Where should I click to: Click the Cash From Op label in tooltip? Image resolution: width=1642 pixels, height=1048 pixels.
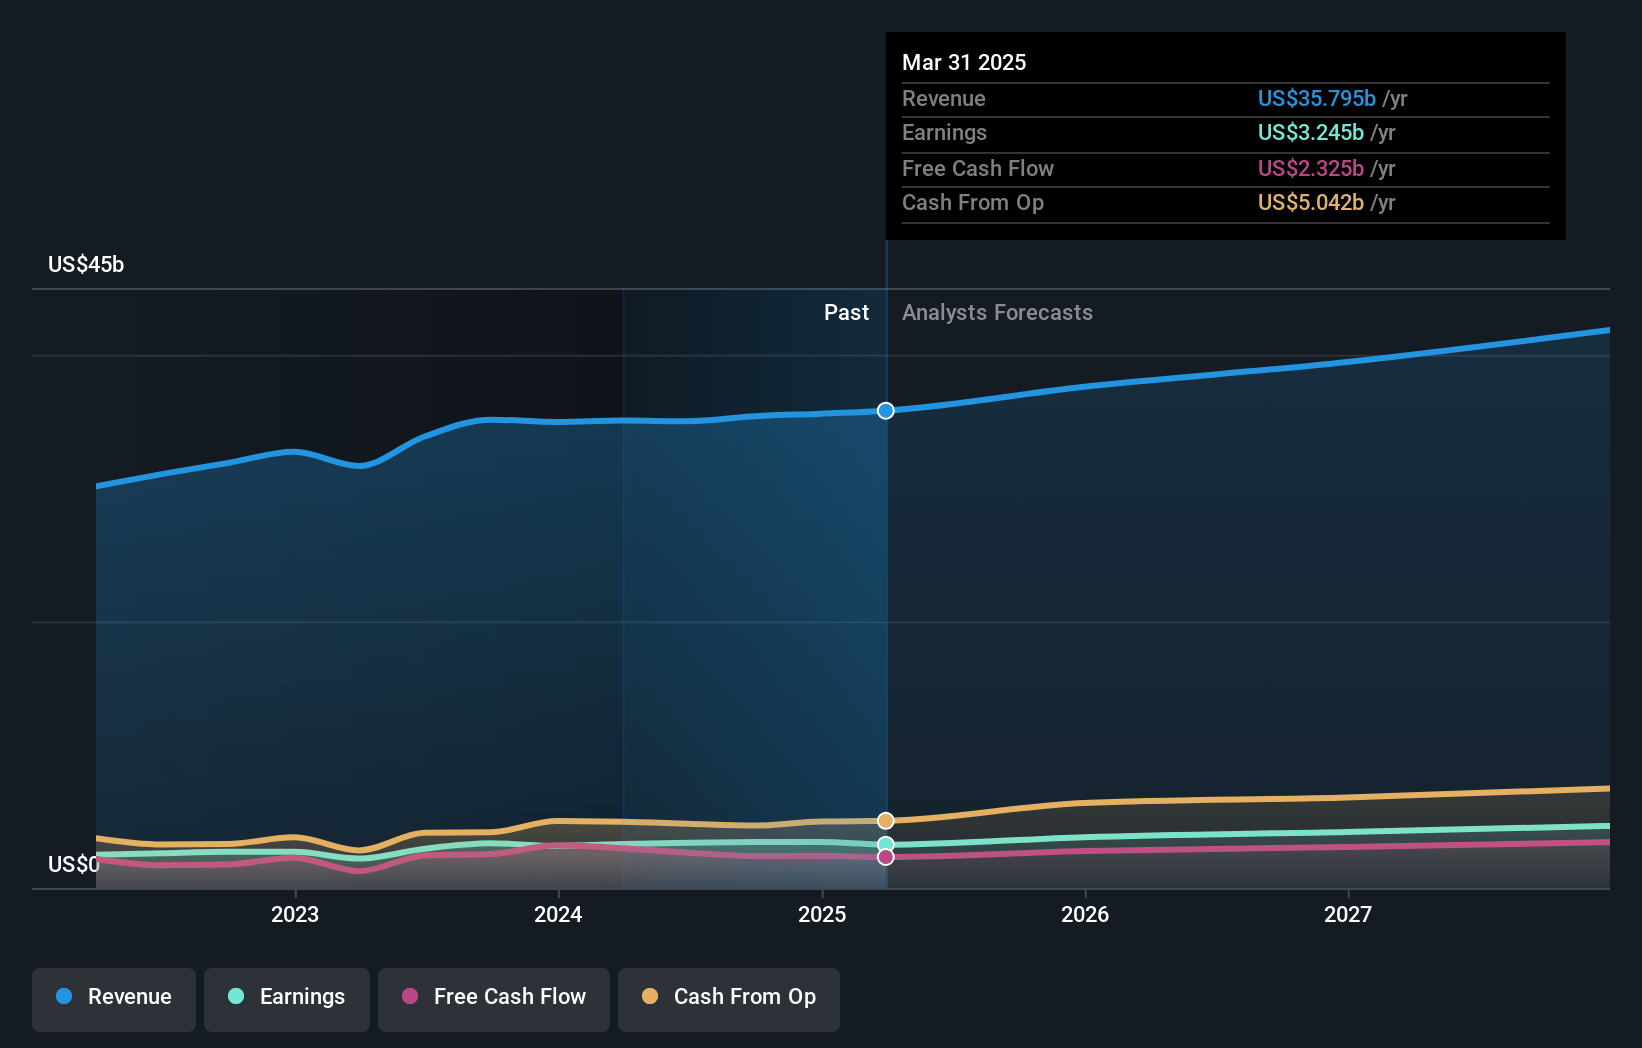click(973, 203)
